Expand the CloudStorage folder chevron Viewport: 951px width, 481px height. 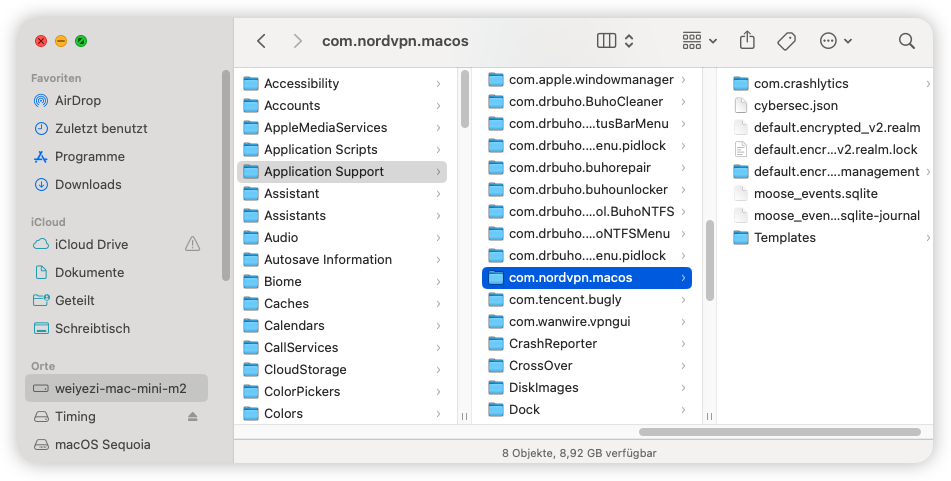coord(438,369)
